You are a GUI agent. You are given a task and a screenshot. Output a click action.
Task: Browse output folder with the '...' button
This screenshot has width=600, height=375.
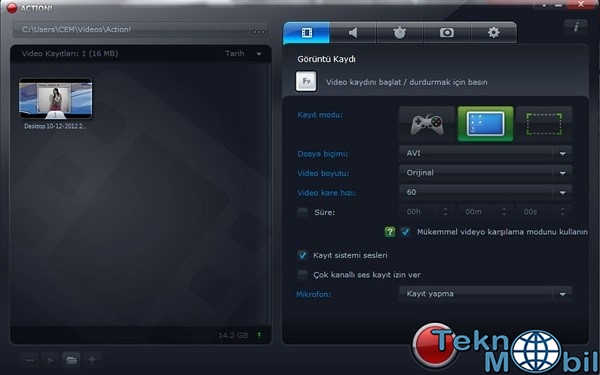click(x=259, y=31)
